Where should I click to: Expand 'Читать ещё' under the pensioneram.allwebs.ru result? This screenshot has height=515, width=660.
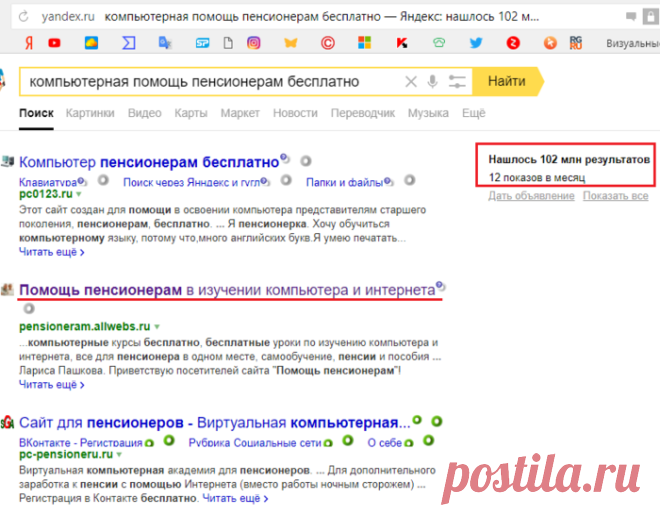(x=51, y=385)
